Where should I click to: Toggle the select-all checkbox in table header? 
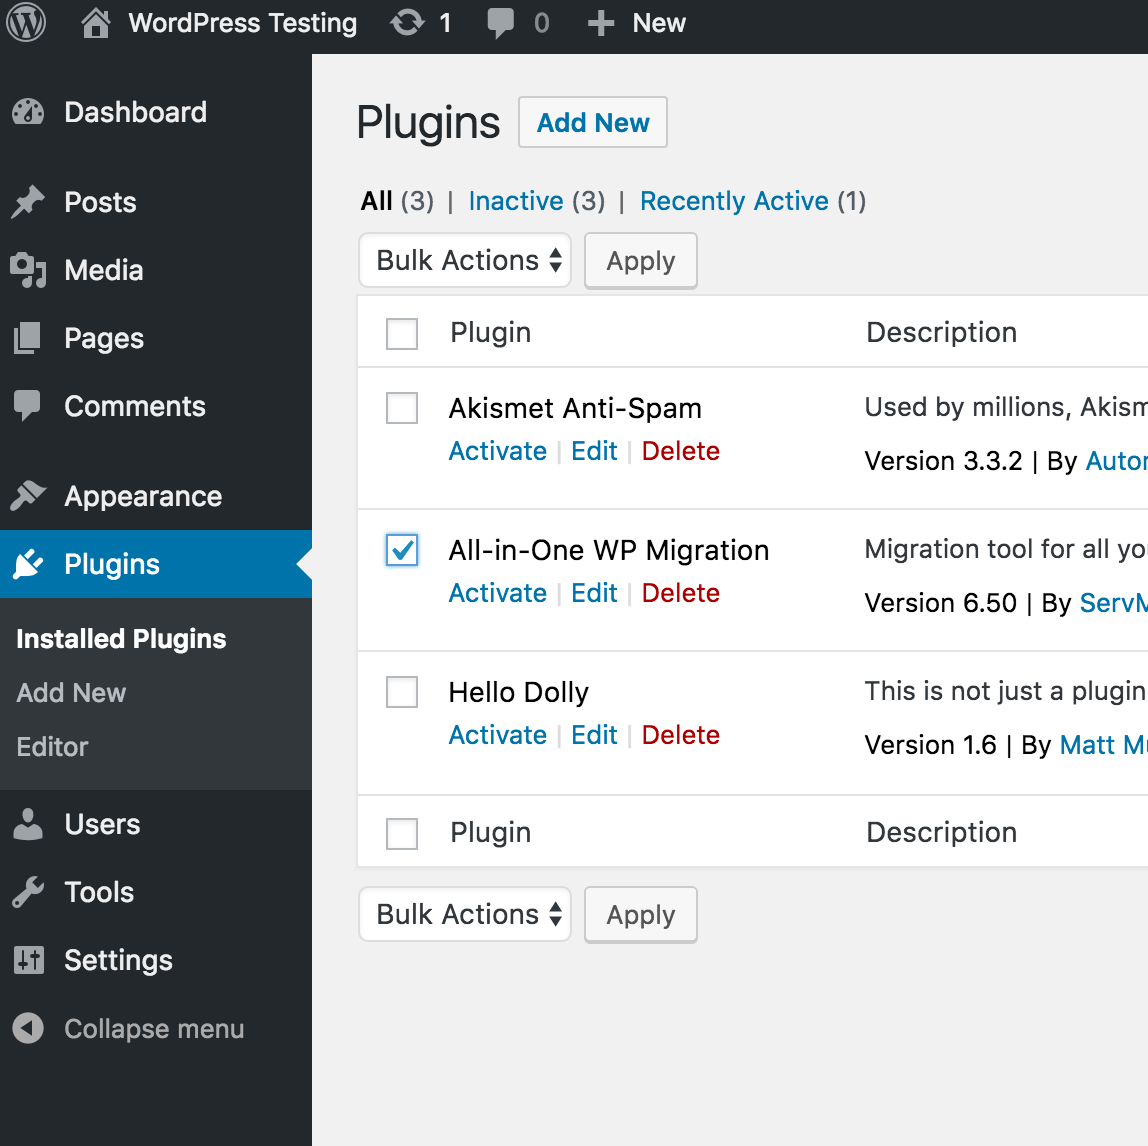(x=402, y=333)
